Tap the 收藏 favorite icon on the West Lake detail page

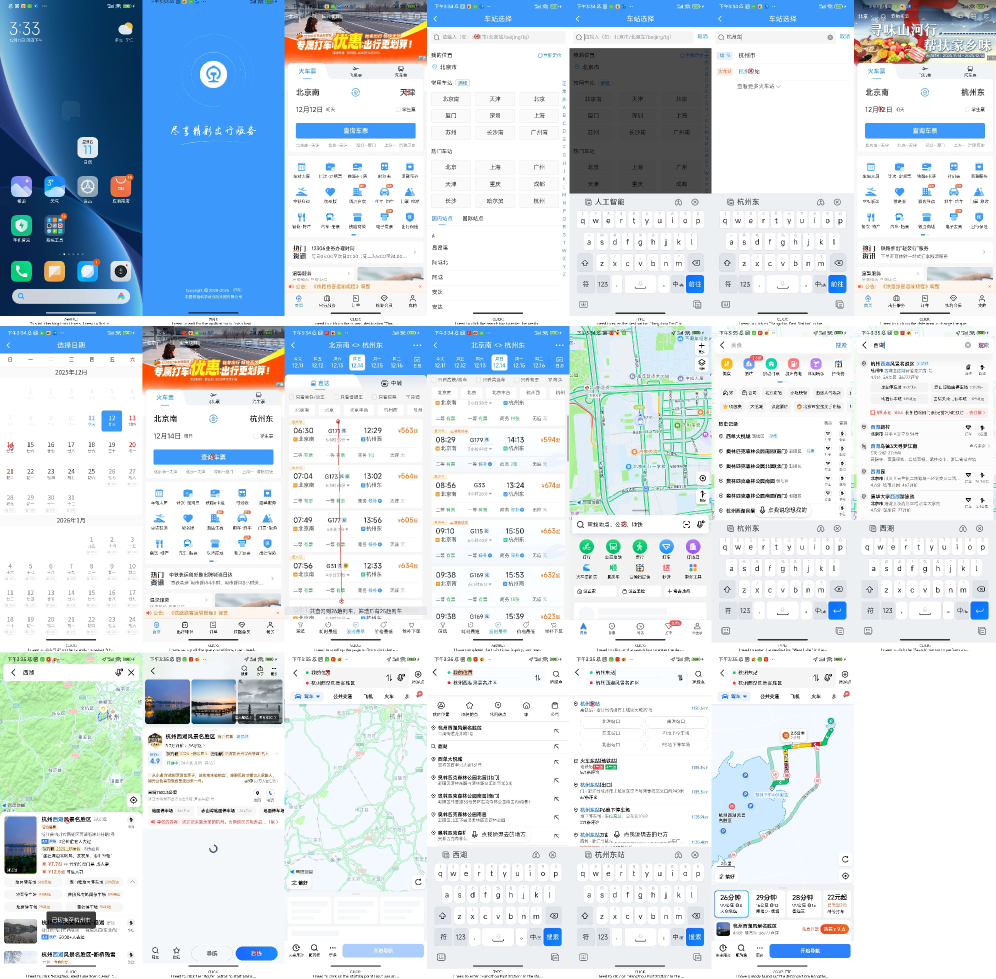(177, 952)
